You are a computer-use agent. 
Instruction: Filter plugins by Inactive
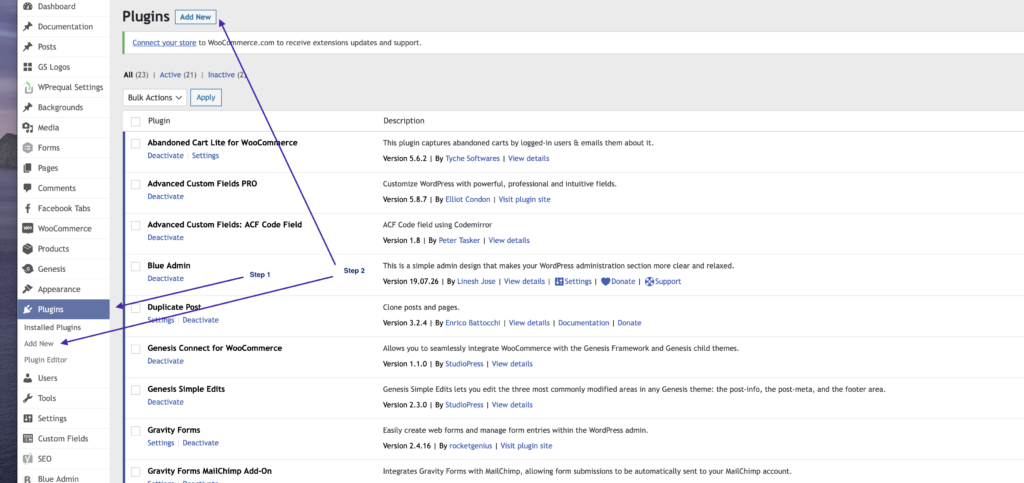[x=221, y=75]
